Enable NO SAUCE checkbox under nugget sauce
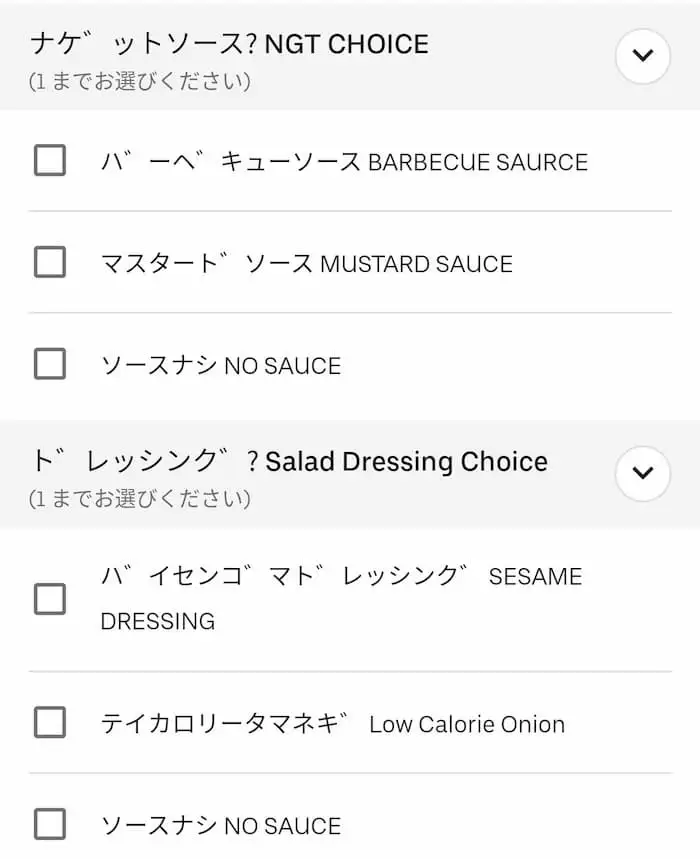This screenshot has width=700, height=859. [50, 365]
